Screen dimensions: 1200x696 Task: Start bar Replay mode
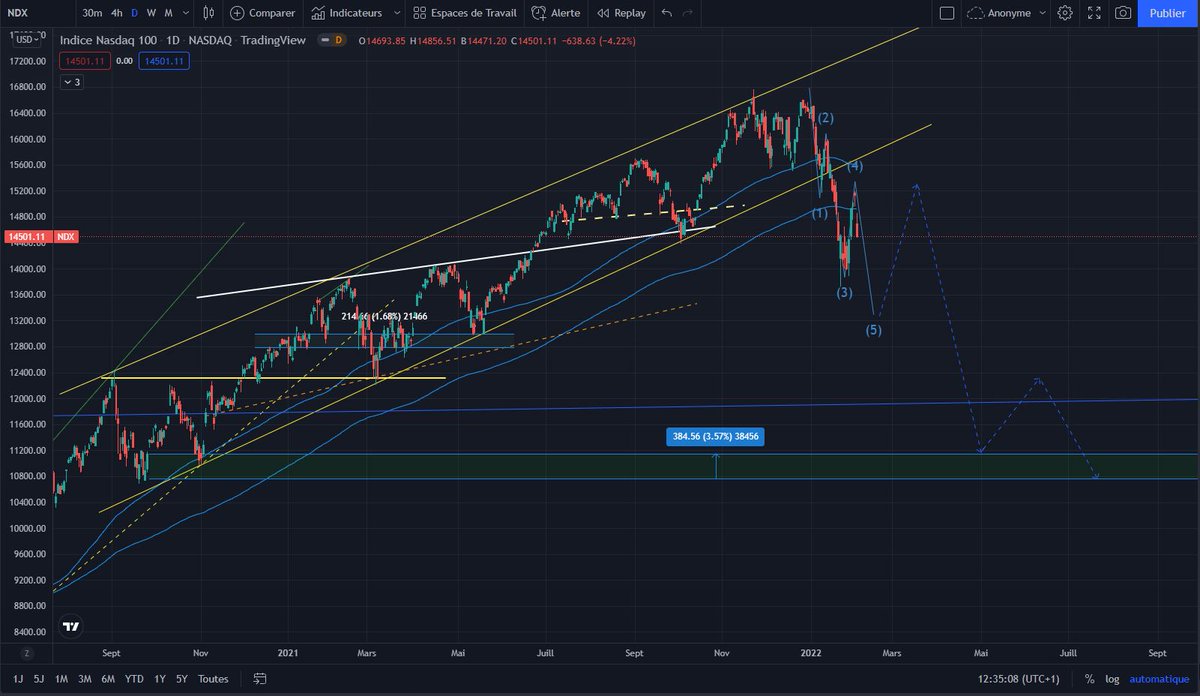tap(621, 13)
